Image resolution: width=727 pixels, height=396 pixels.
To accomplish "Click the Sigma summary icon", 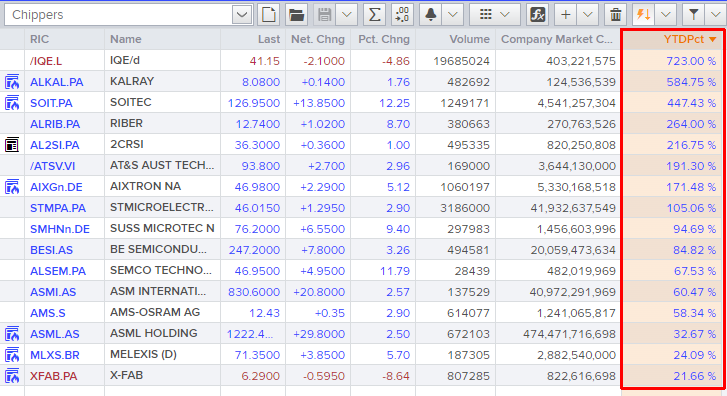I will (x=374, y=15).
